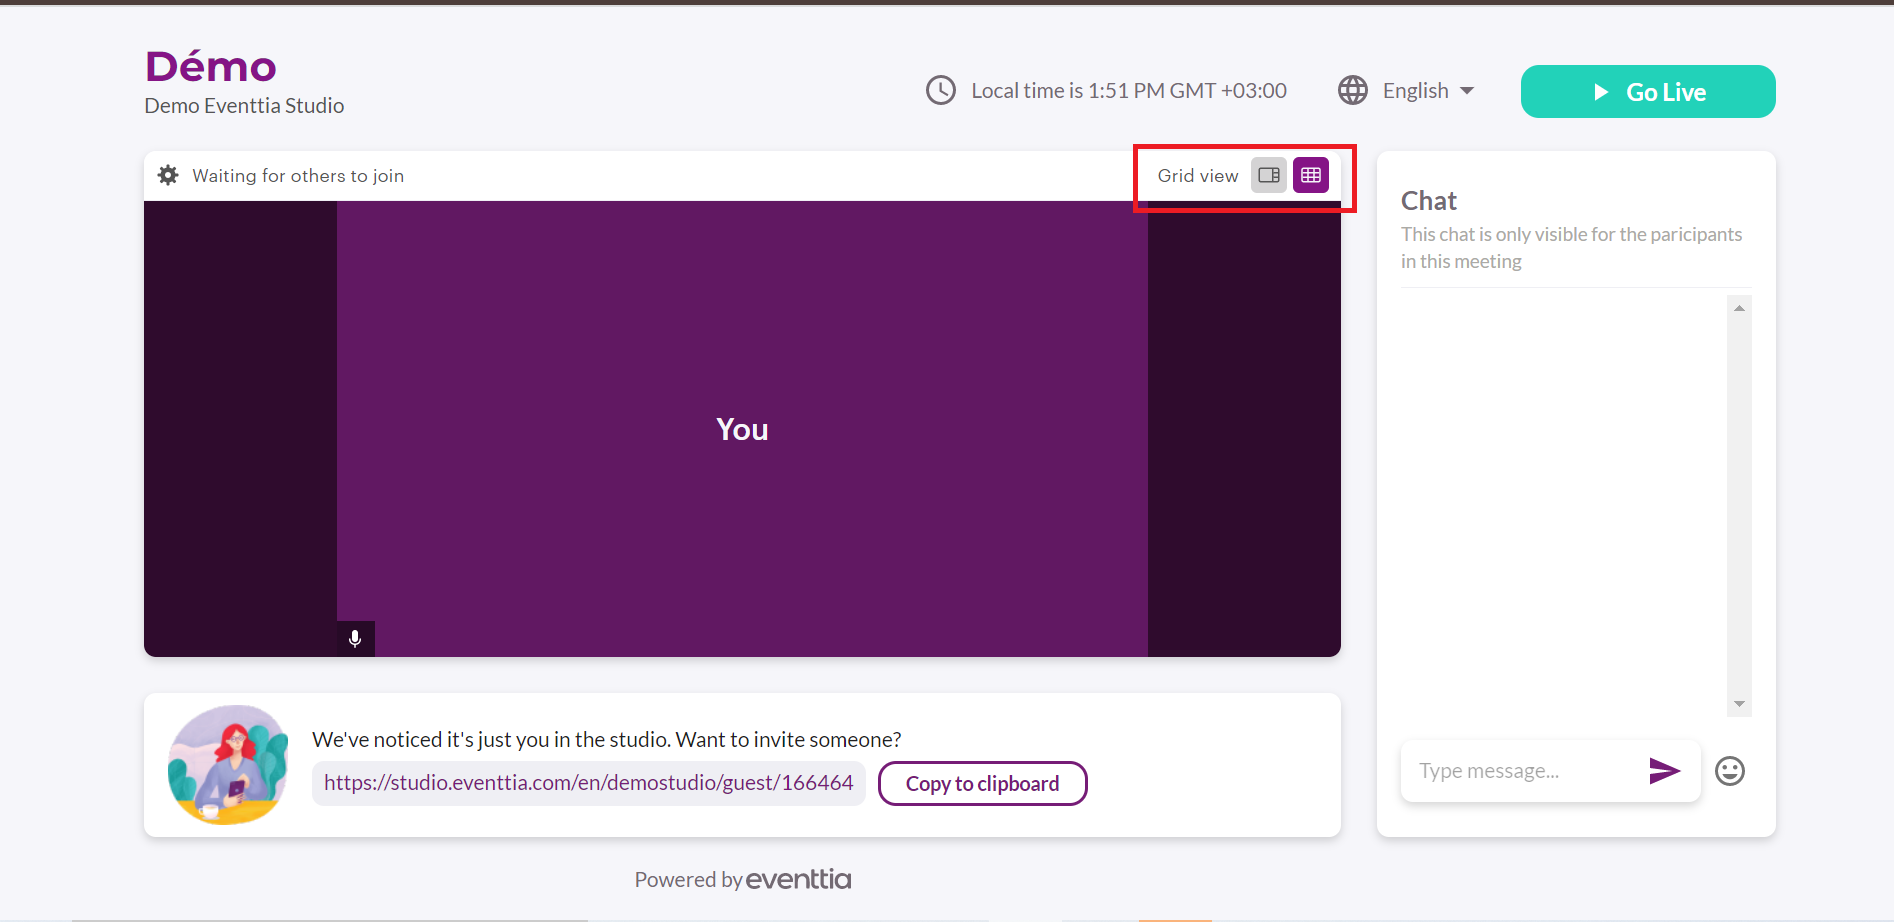1894x922 pixels.
Task: Click the illustrated avatar in the invite banner
Action: (228, 765)
